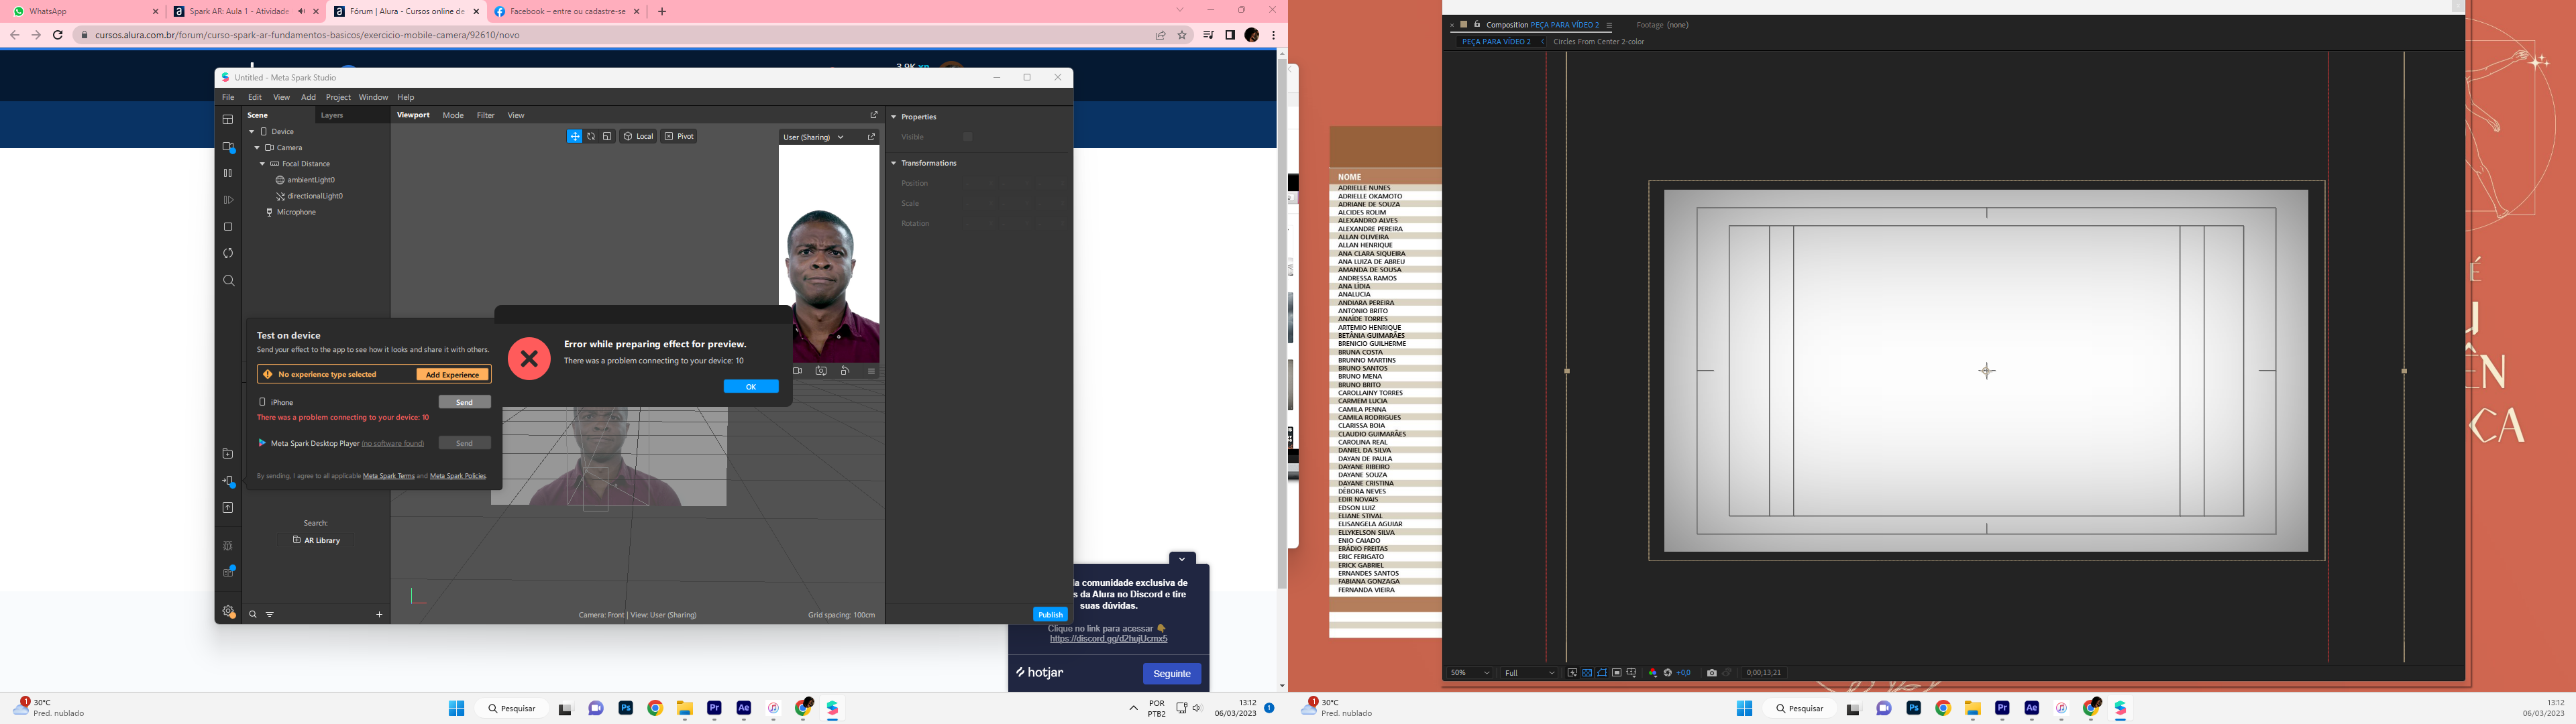Open the After Effects 50% magnification dropdown

pos(1470,673)
